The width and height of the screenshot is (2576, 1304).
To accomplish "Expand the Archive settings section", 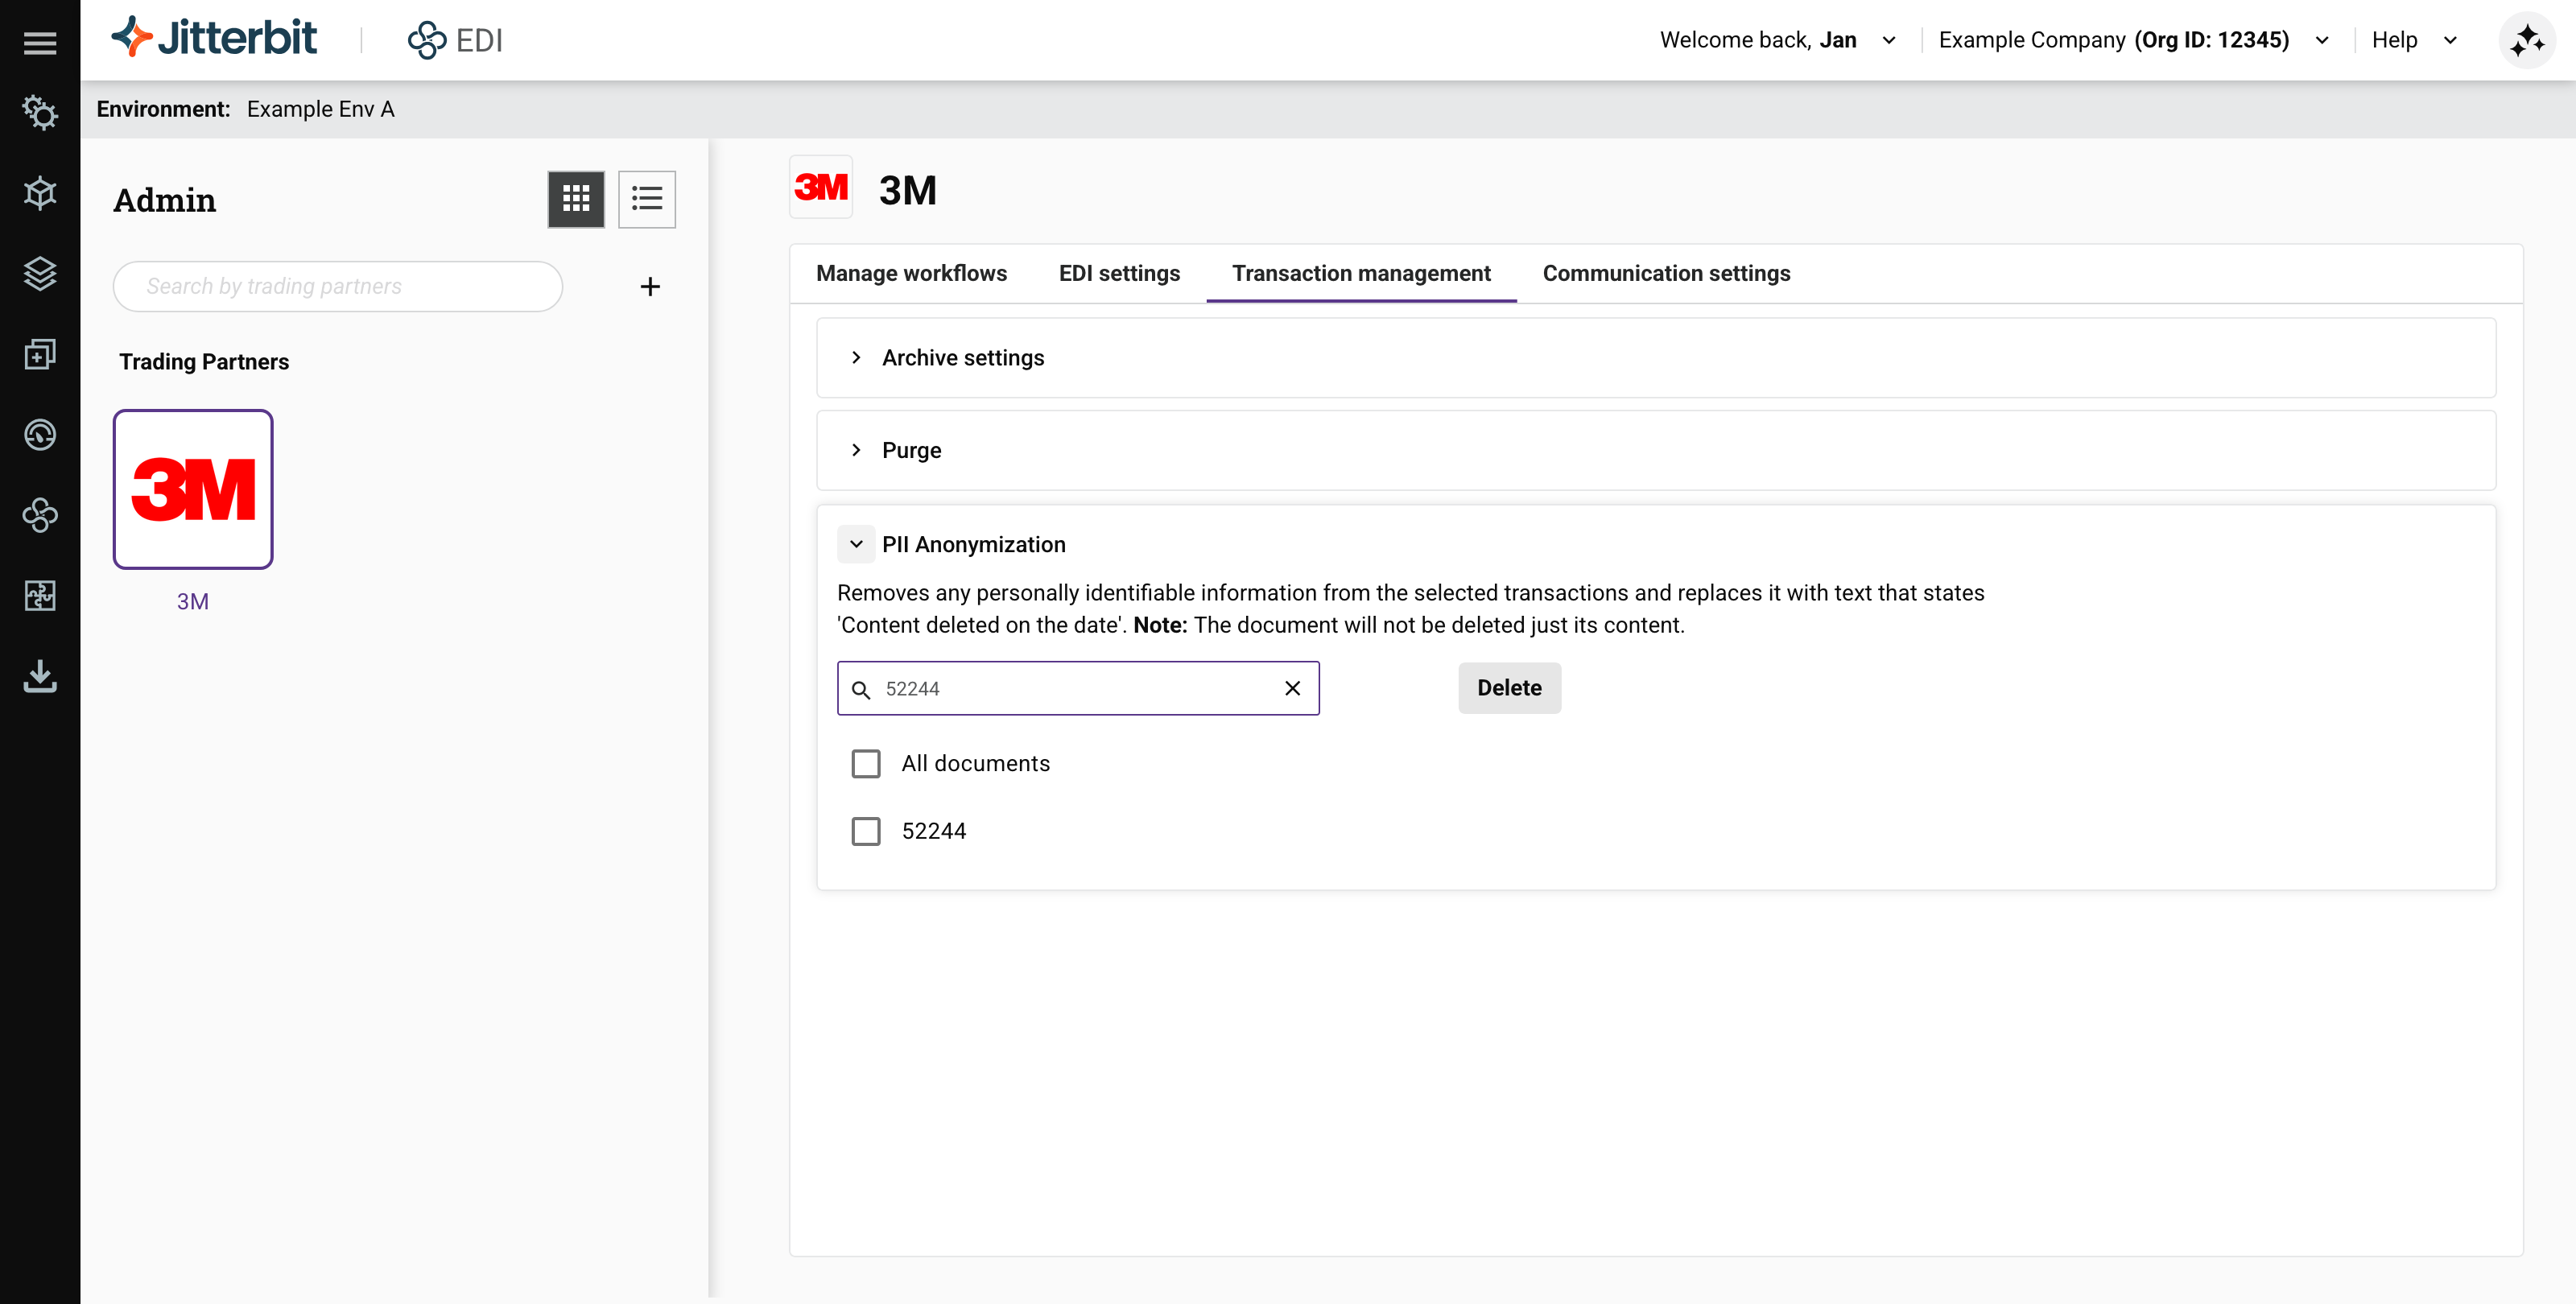I will click(x=856, y=358).
